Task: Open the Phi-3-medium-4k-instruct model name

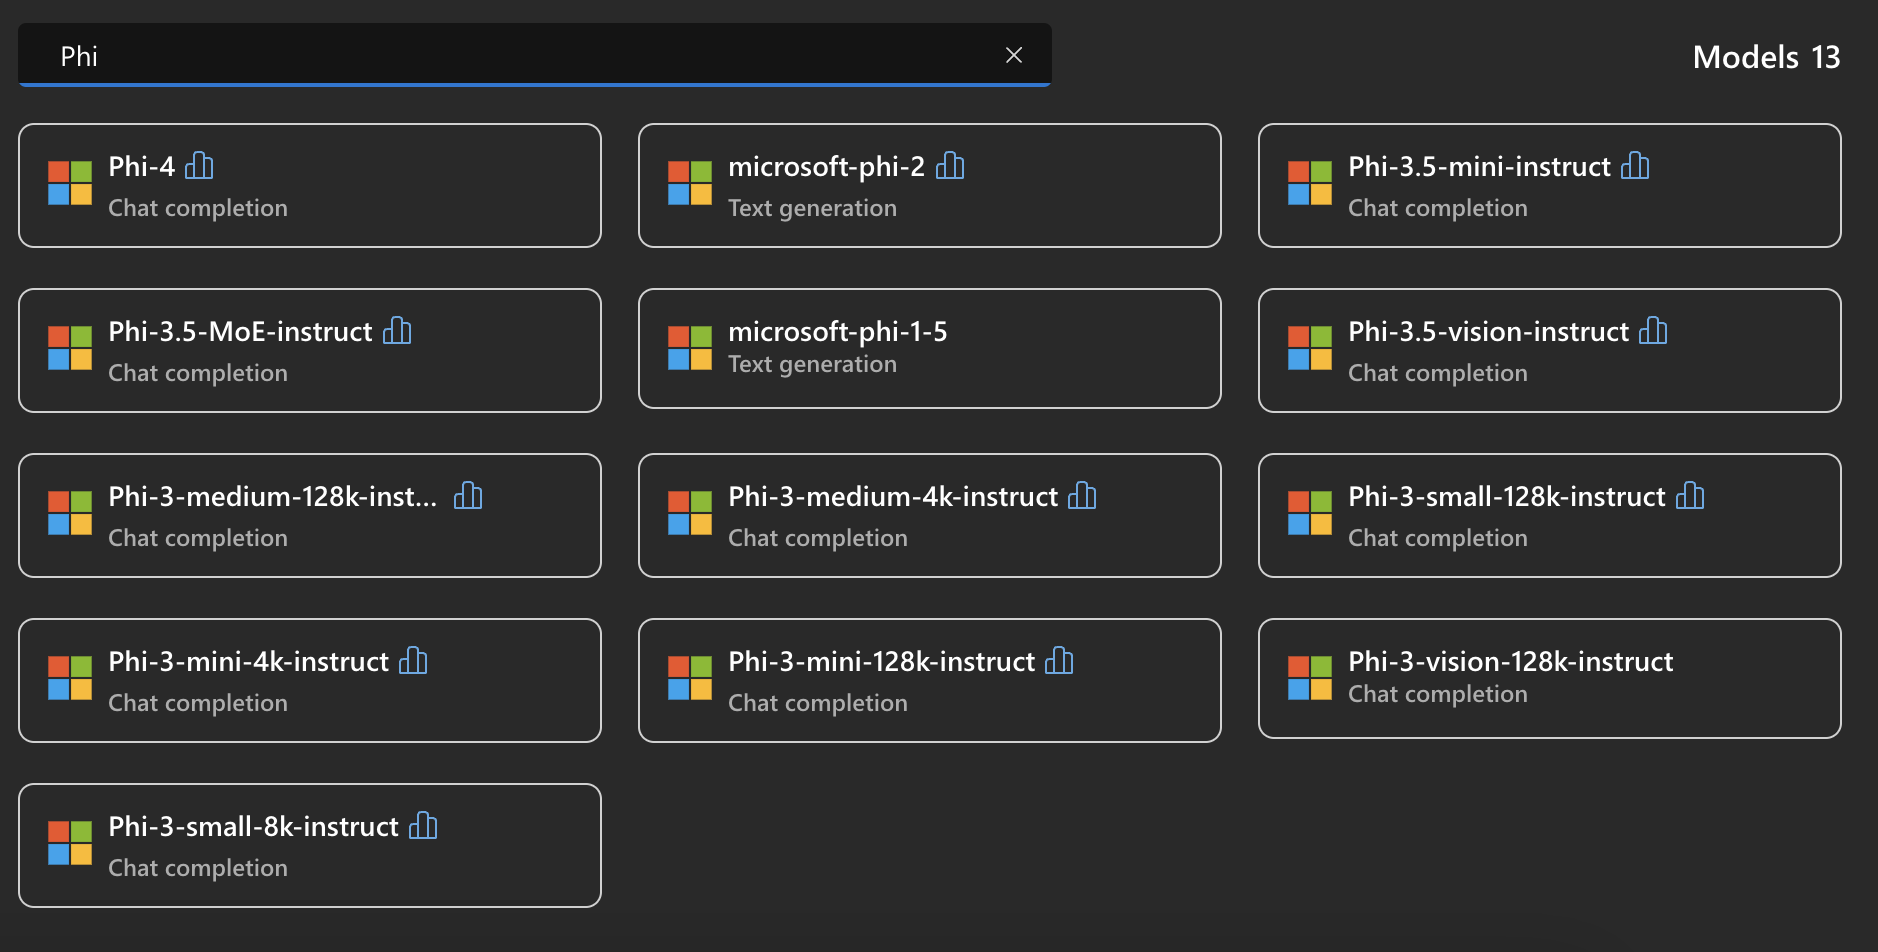Action: coord(893,496)
